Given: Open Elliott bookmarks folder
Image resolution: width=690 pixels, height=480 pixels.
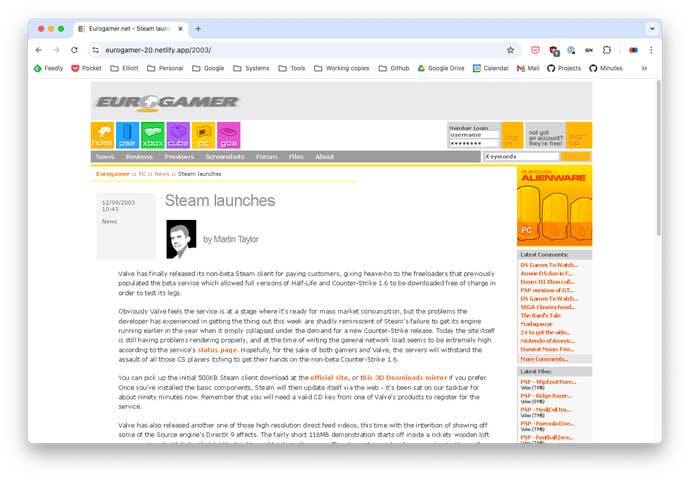Looking at the screenshot, I should click(x=124, y=68).
